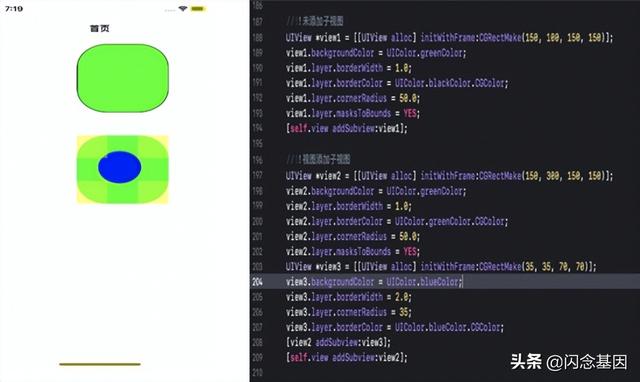The image size is (640, 382).
Task: Click line number 194 in the gutter
Action: coord(258,129)
